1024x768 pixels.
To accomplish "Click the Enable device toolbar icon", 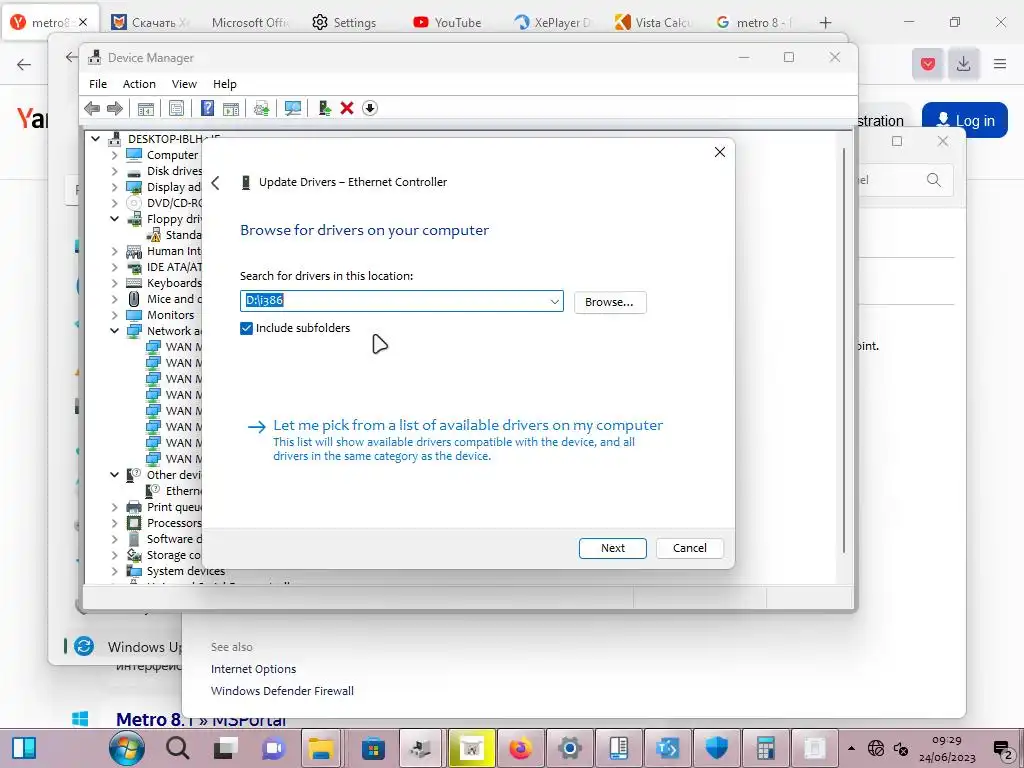I will (325, 108).
